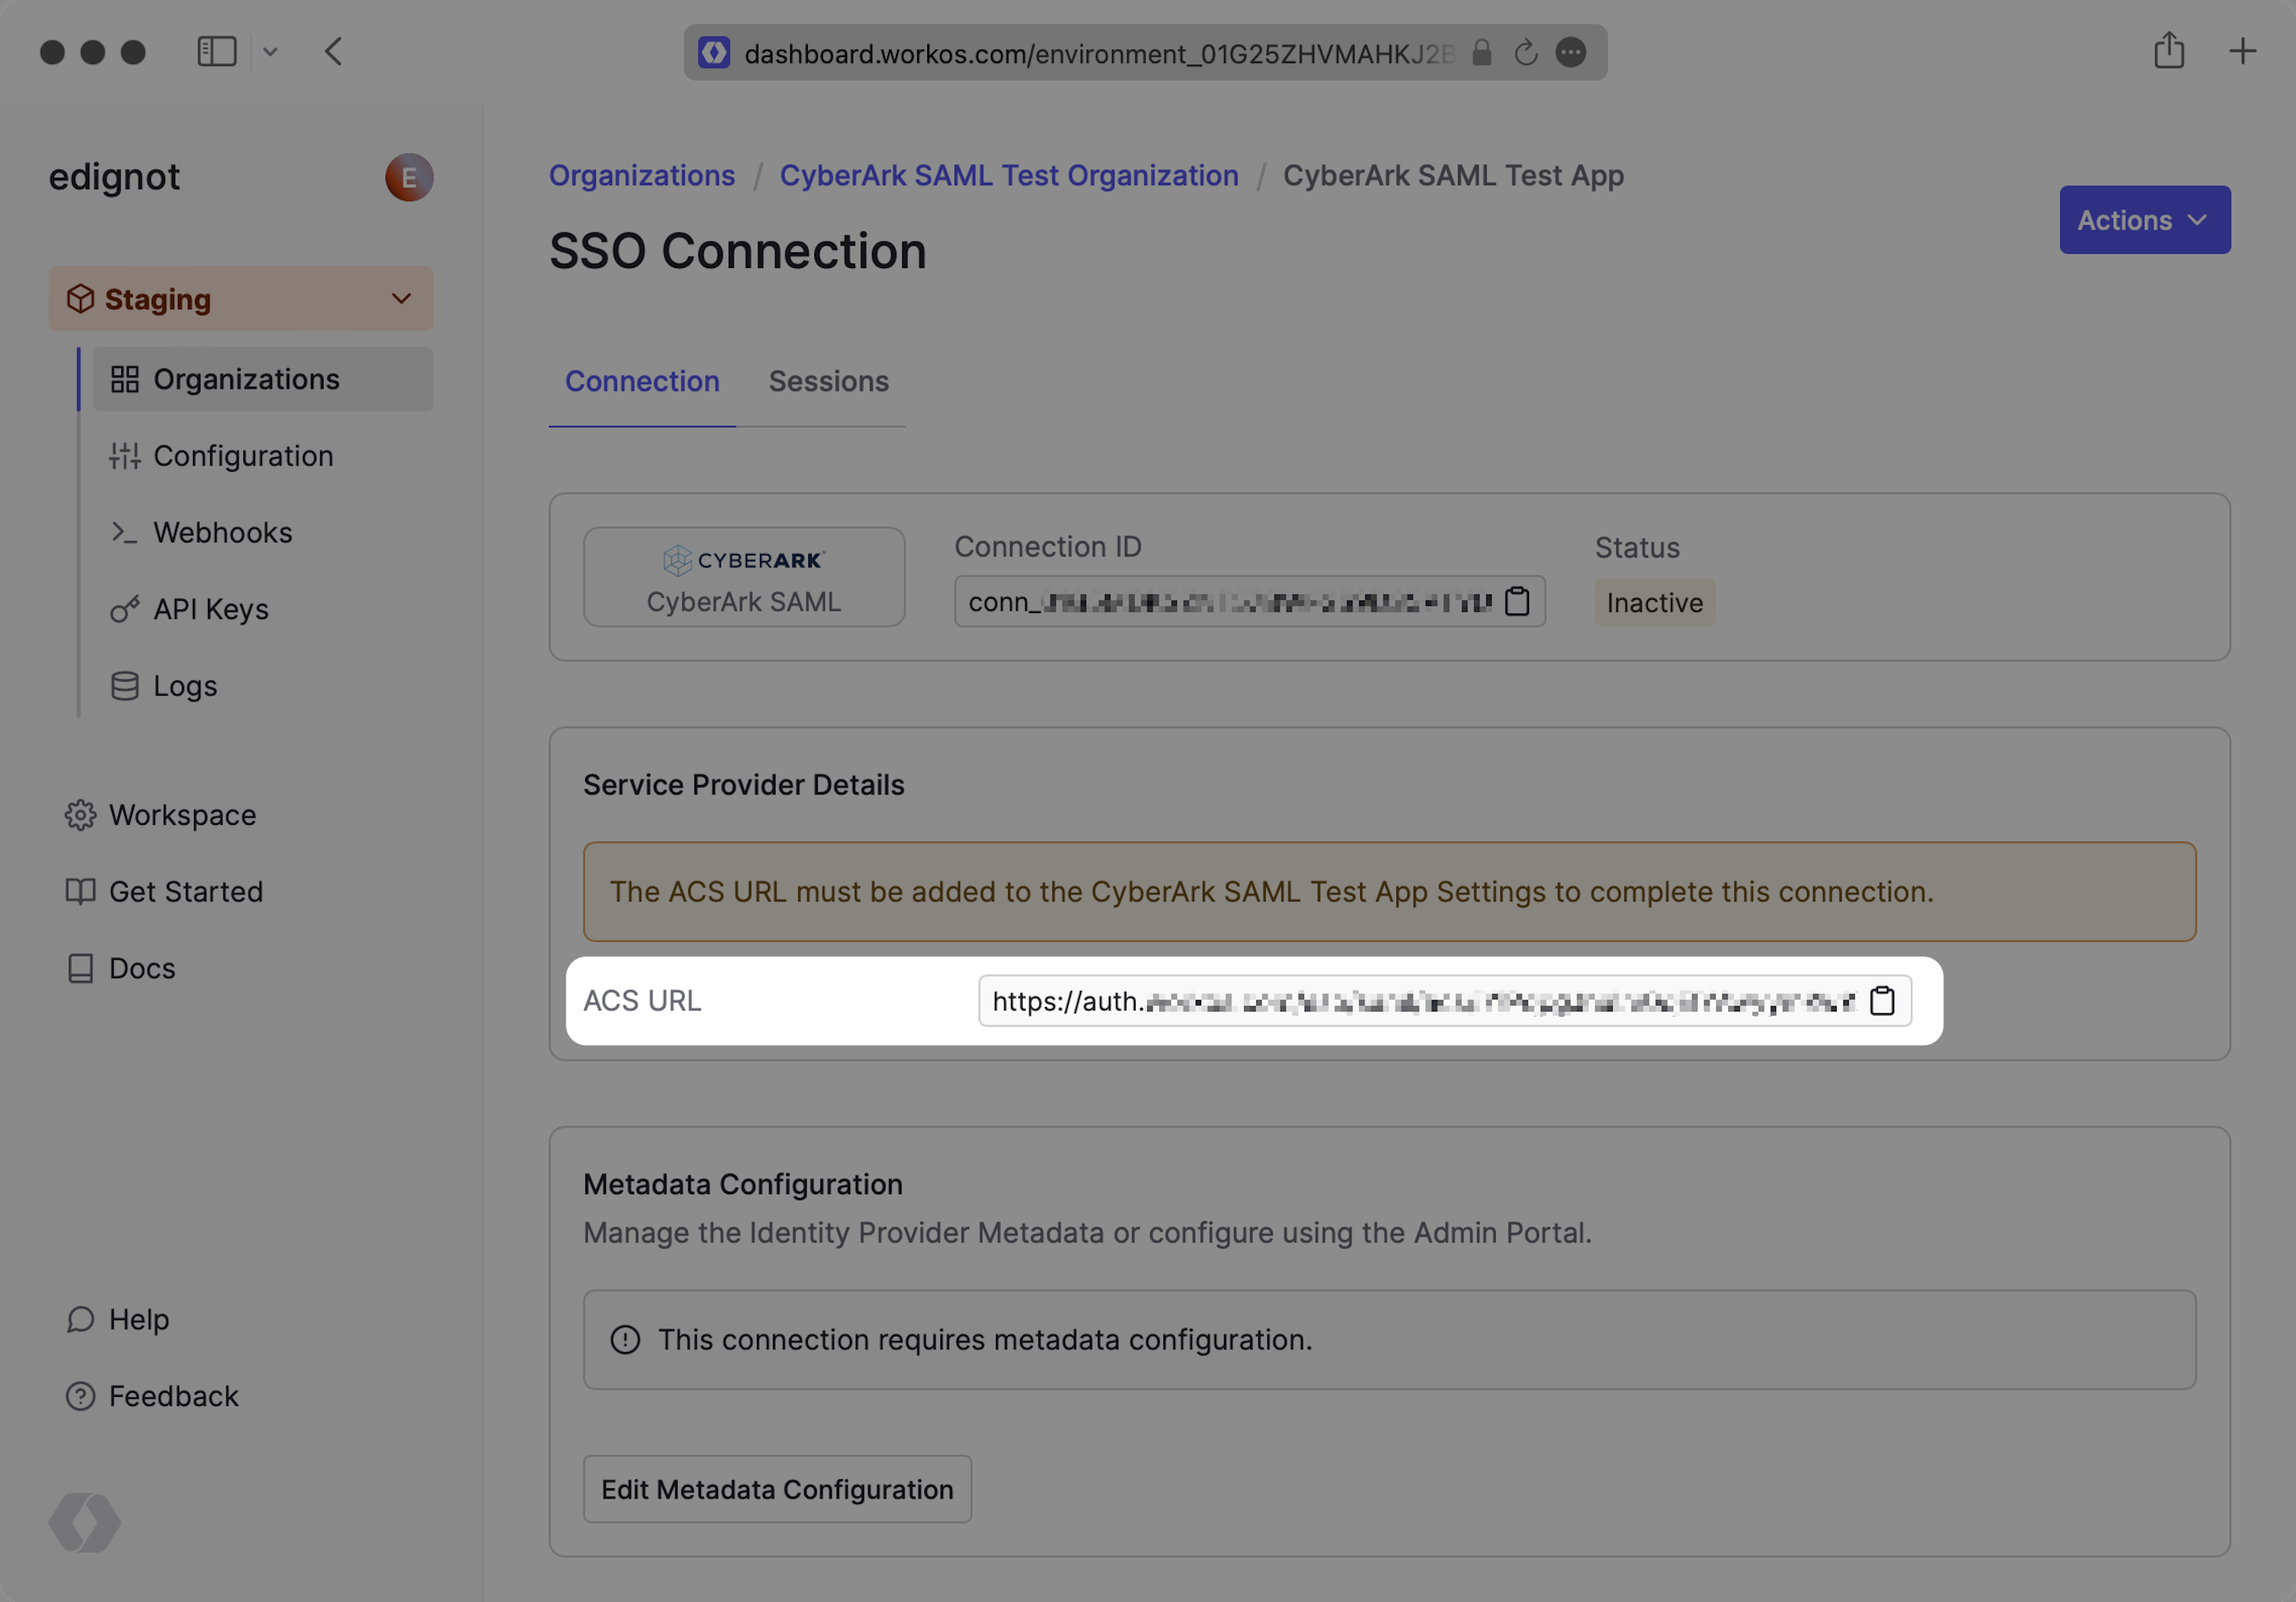
Task: Click the Safari share icon
Action: coord(2168,52)
